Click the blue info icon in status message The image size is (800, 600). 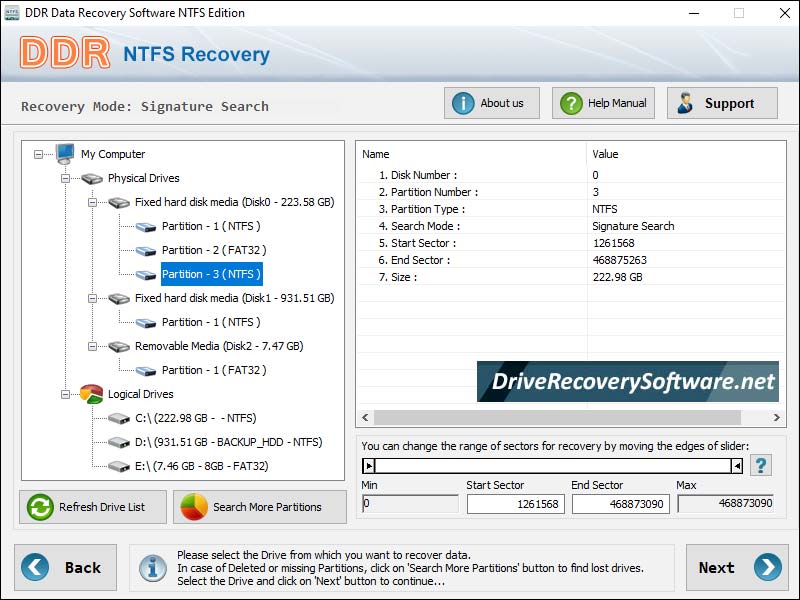tap(153, 568)
